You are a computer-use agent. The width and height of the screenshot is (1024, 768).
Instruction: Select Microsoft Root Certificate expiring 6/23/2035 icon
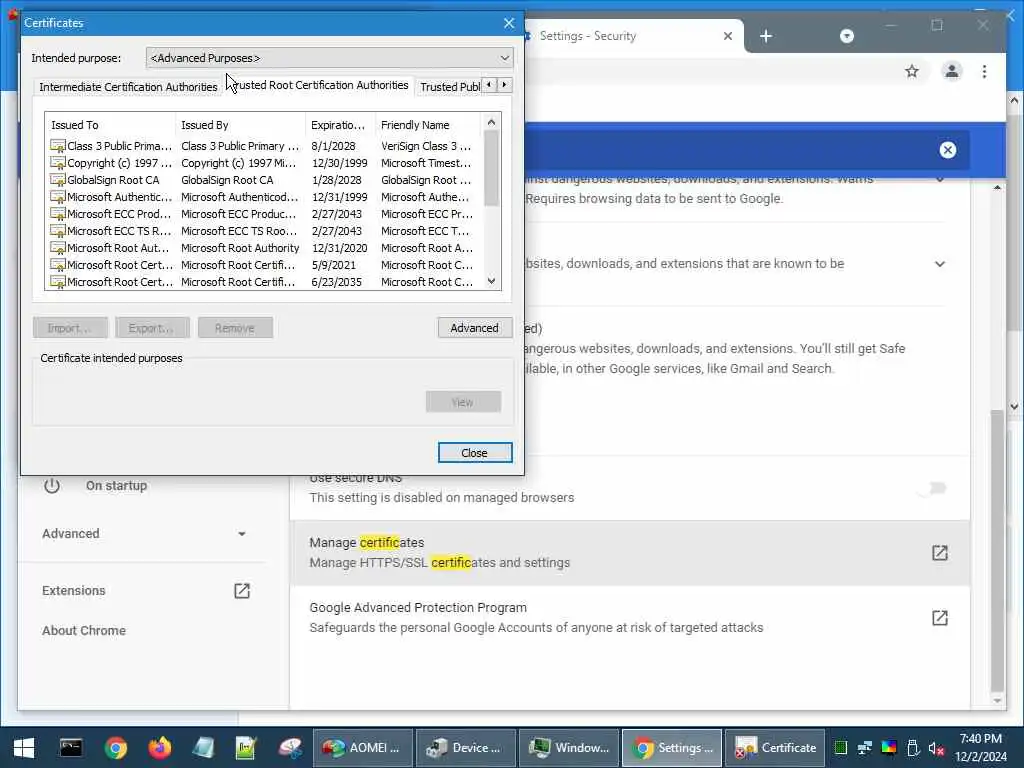click(x=57, y=281)
